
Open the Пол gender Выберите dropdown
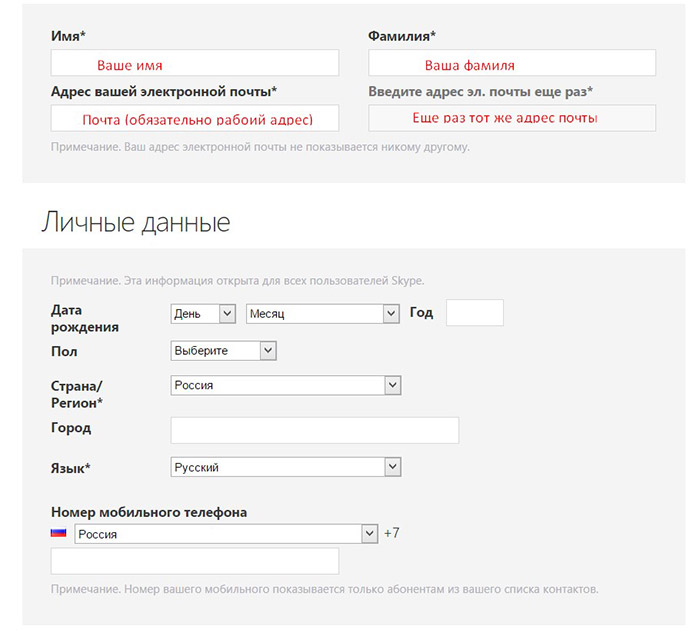[x=224, y=351]
